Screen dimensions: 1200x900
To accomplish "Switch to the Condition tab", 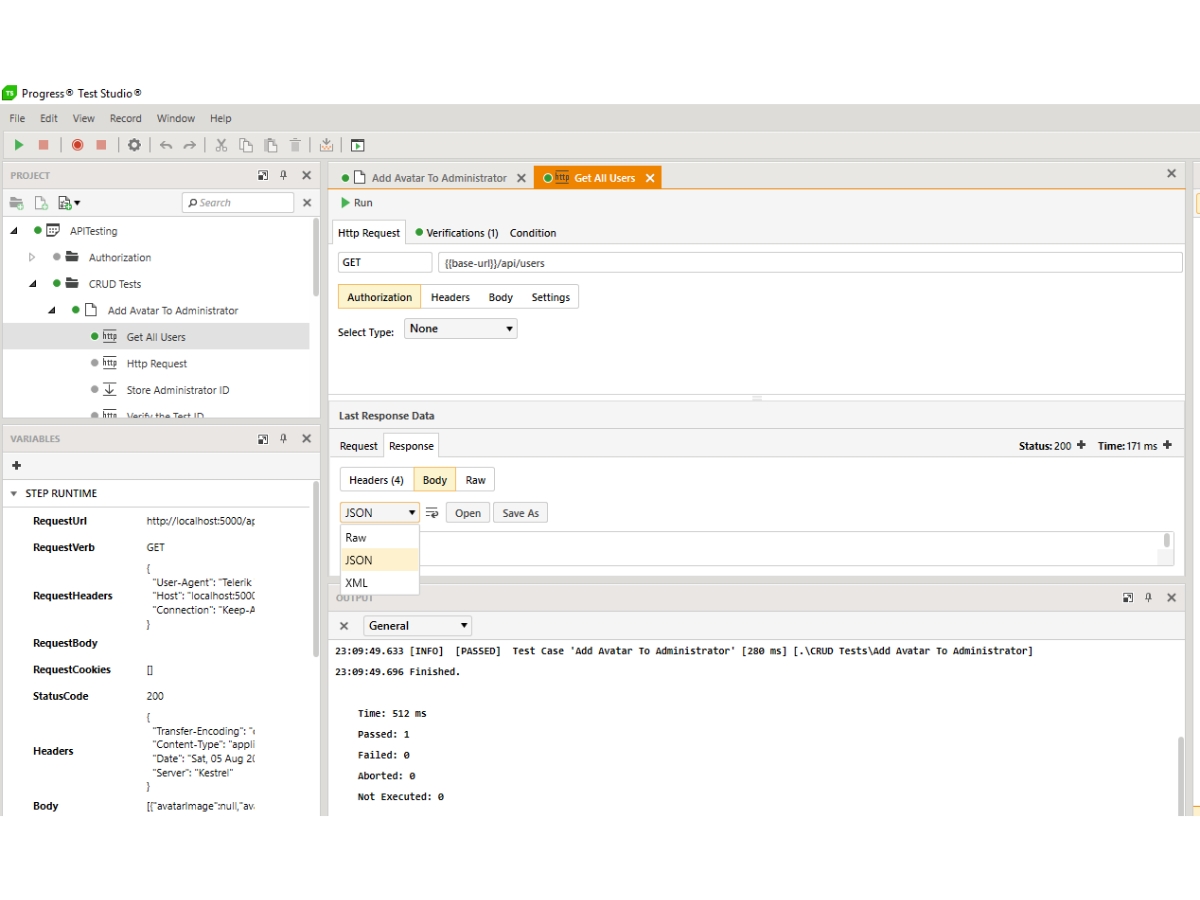I will tap(533, 233).
